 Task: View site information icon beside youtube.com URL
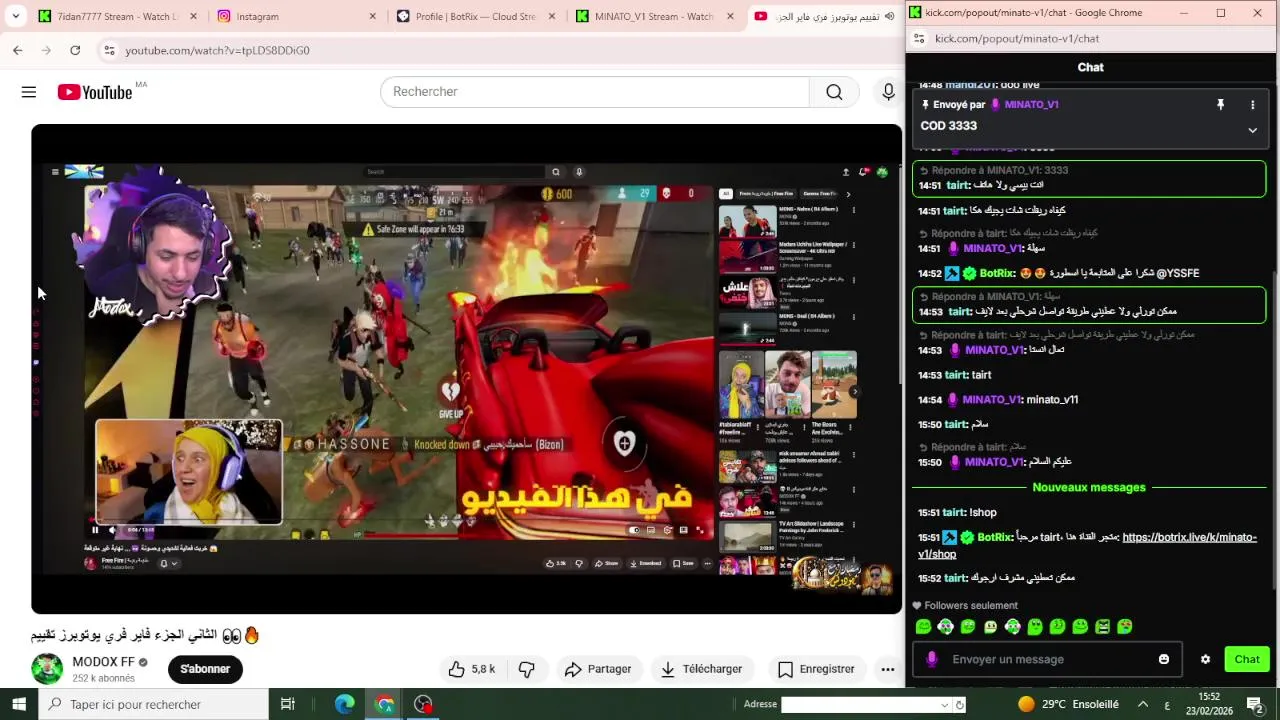108,50
